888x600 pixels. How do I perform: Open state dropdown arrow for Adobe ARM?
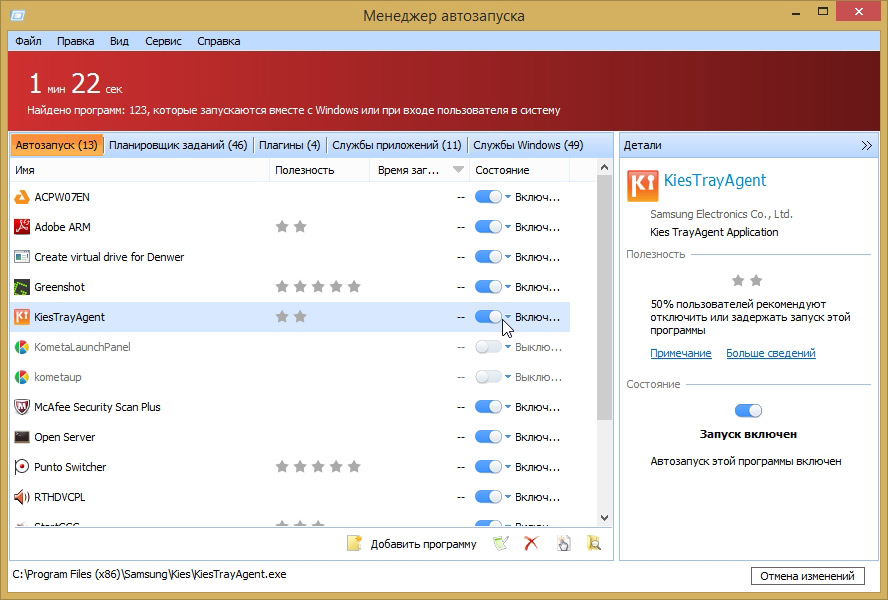point(508,227)
